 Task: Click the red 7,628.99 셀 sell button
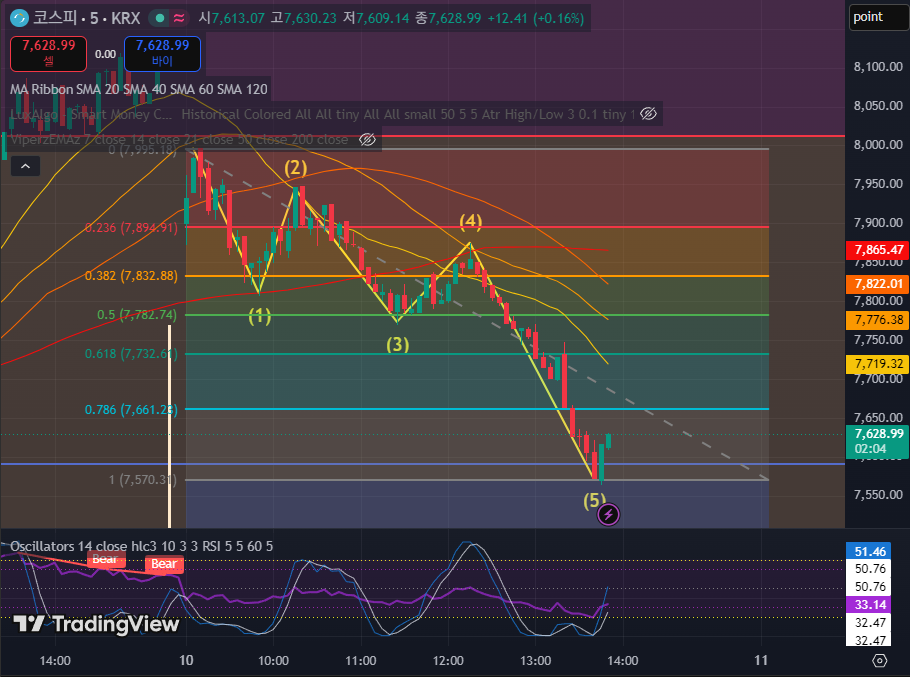(x=49, y=53)
